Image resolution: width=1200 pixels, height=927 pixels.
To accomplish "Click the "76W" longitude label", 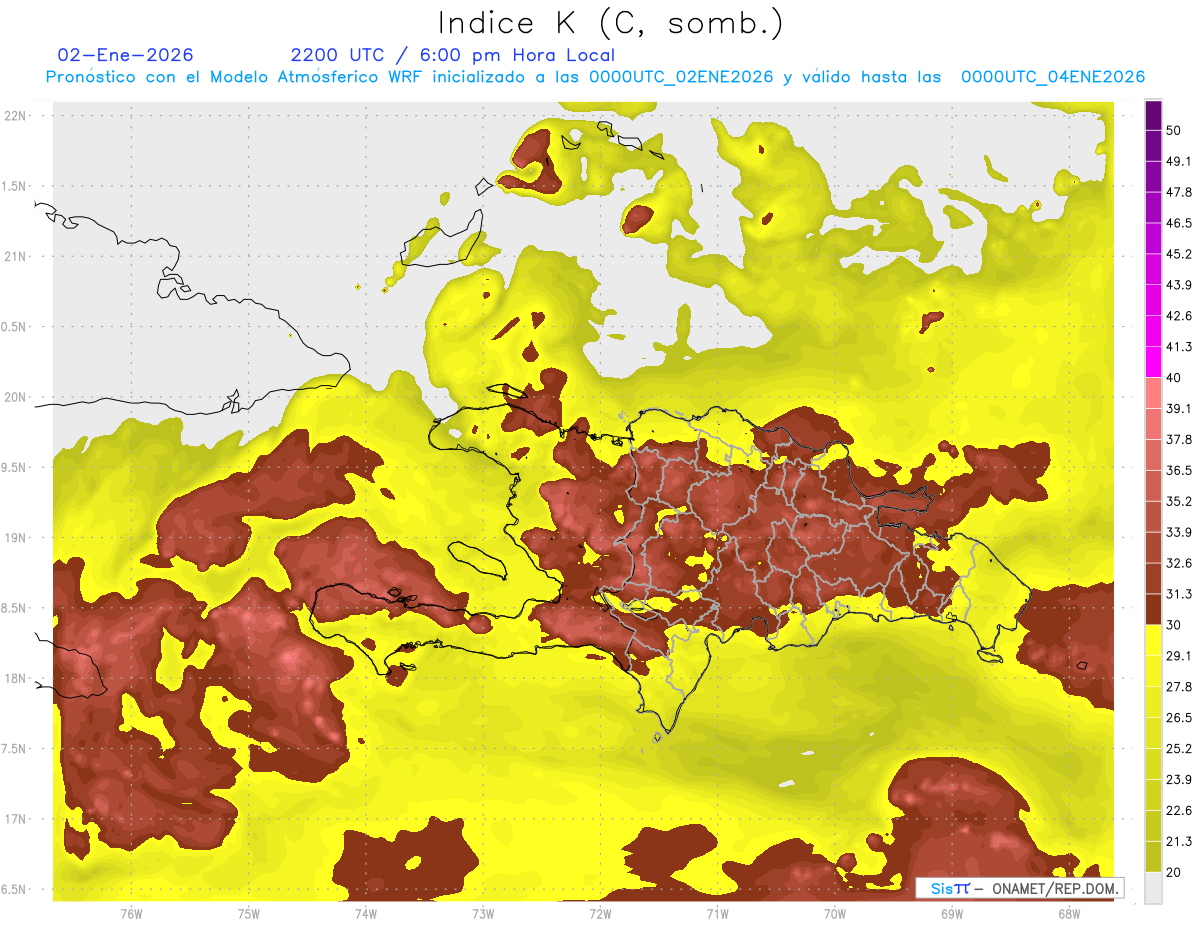I will pyautogui.click(x=131, y=913).
